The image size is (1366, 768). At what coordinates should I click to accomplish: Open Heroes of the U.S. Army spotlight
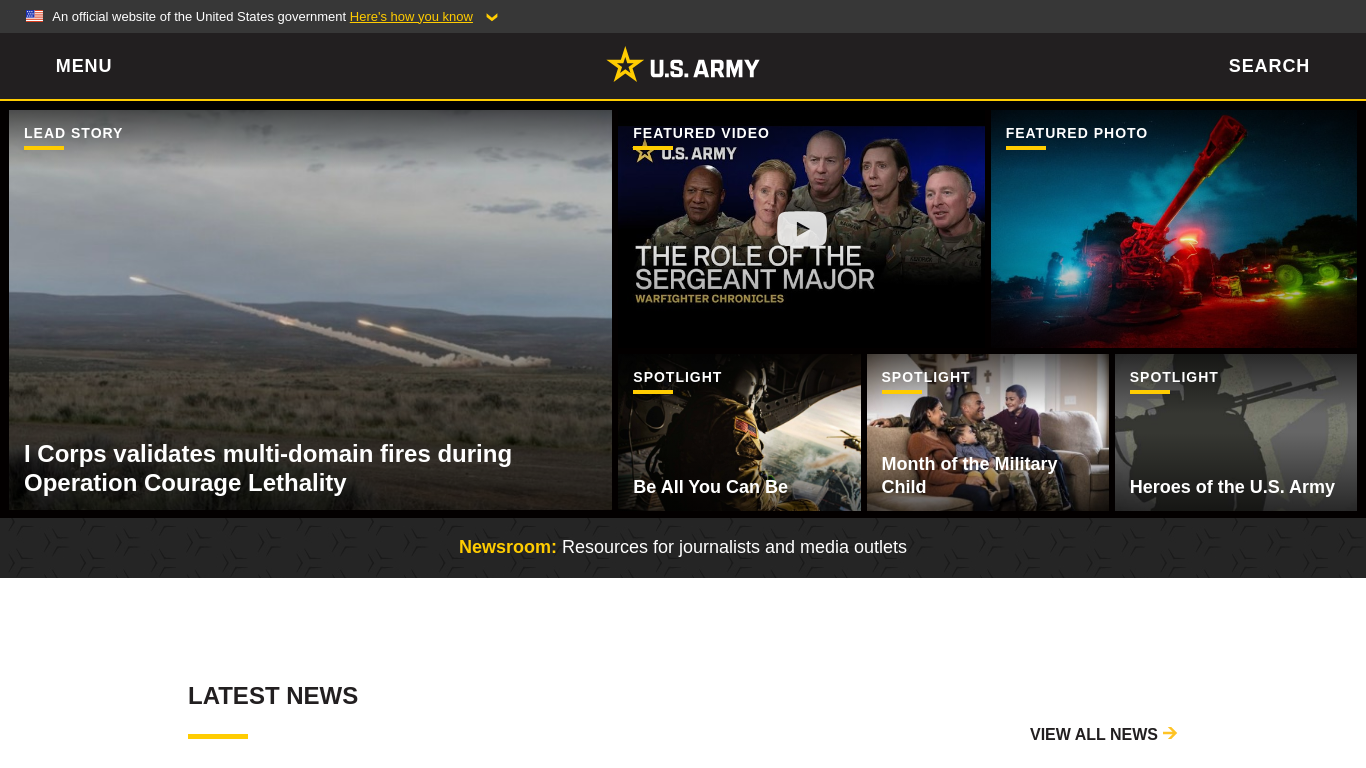(x=1236, y=432)
